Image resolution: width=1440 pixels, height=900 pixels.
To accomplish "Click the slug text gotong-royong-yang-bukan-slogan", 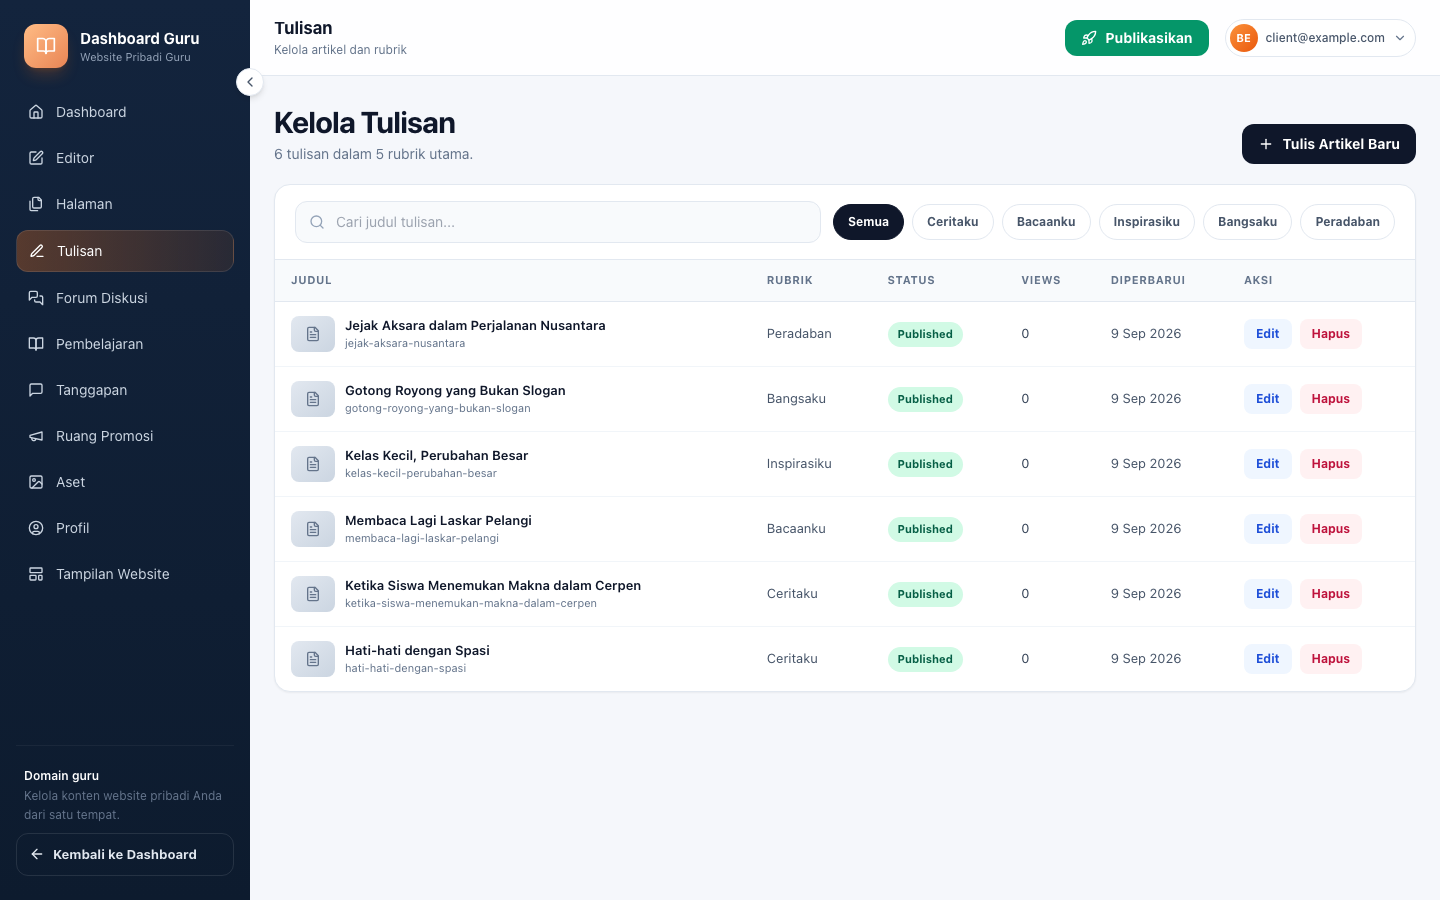I will pos(438,408).
